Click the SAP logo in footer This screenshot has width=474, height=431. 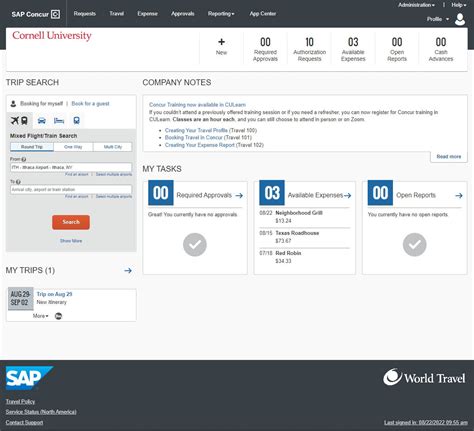click(x=29, y=378)
